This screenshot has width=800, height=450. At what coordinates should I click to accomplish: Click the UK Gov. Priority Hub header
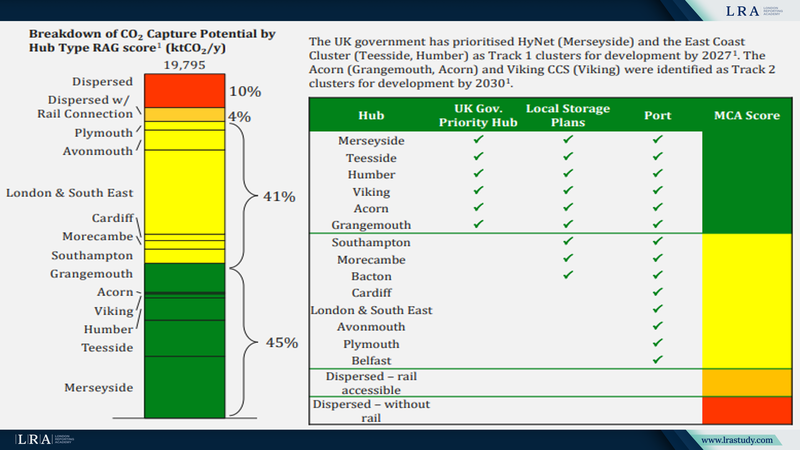(478, 115)
